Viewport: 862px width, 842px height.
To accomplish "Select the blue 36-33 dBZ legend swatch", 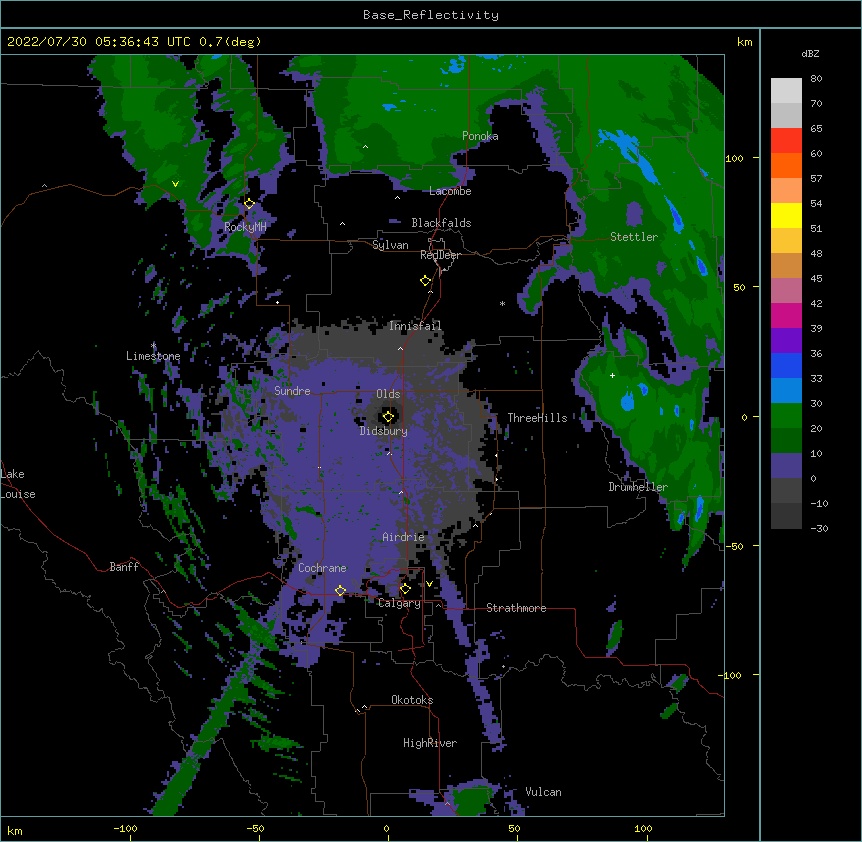I will click(x=786, y=365).
